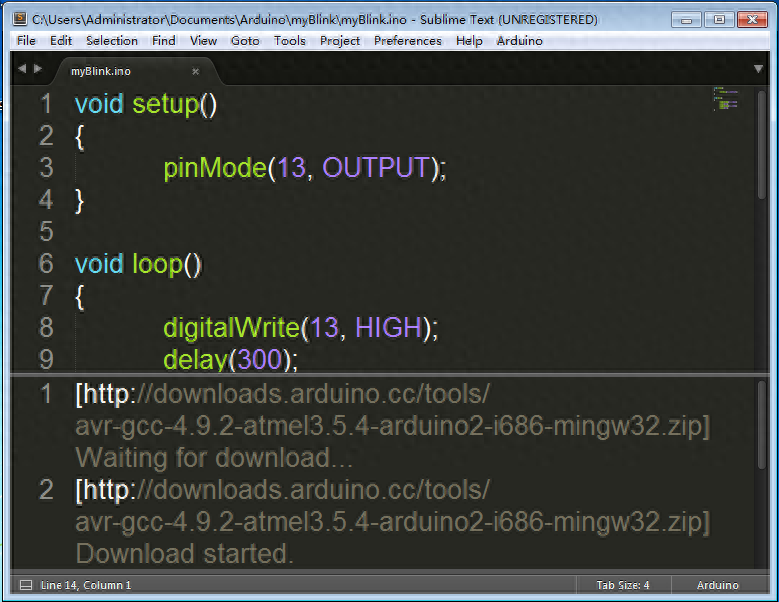The height and width of the screenshot is (602, 779).
Task: Click the delay call in line 9
Action: pyautogui.click(x=195, y=360)
